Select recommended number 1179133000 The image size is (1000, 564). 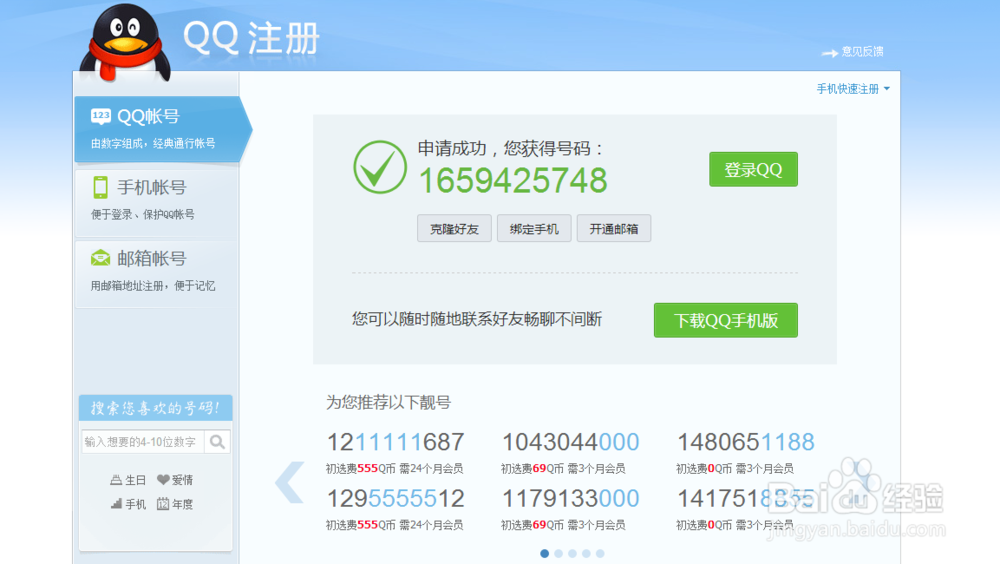point(570,498)
